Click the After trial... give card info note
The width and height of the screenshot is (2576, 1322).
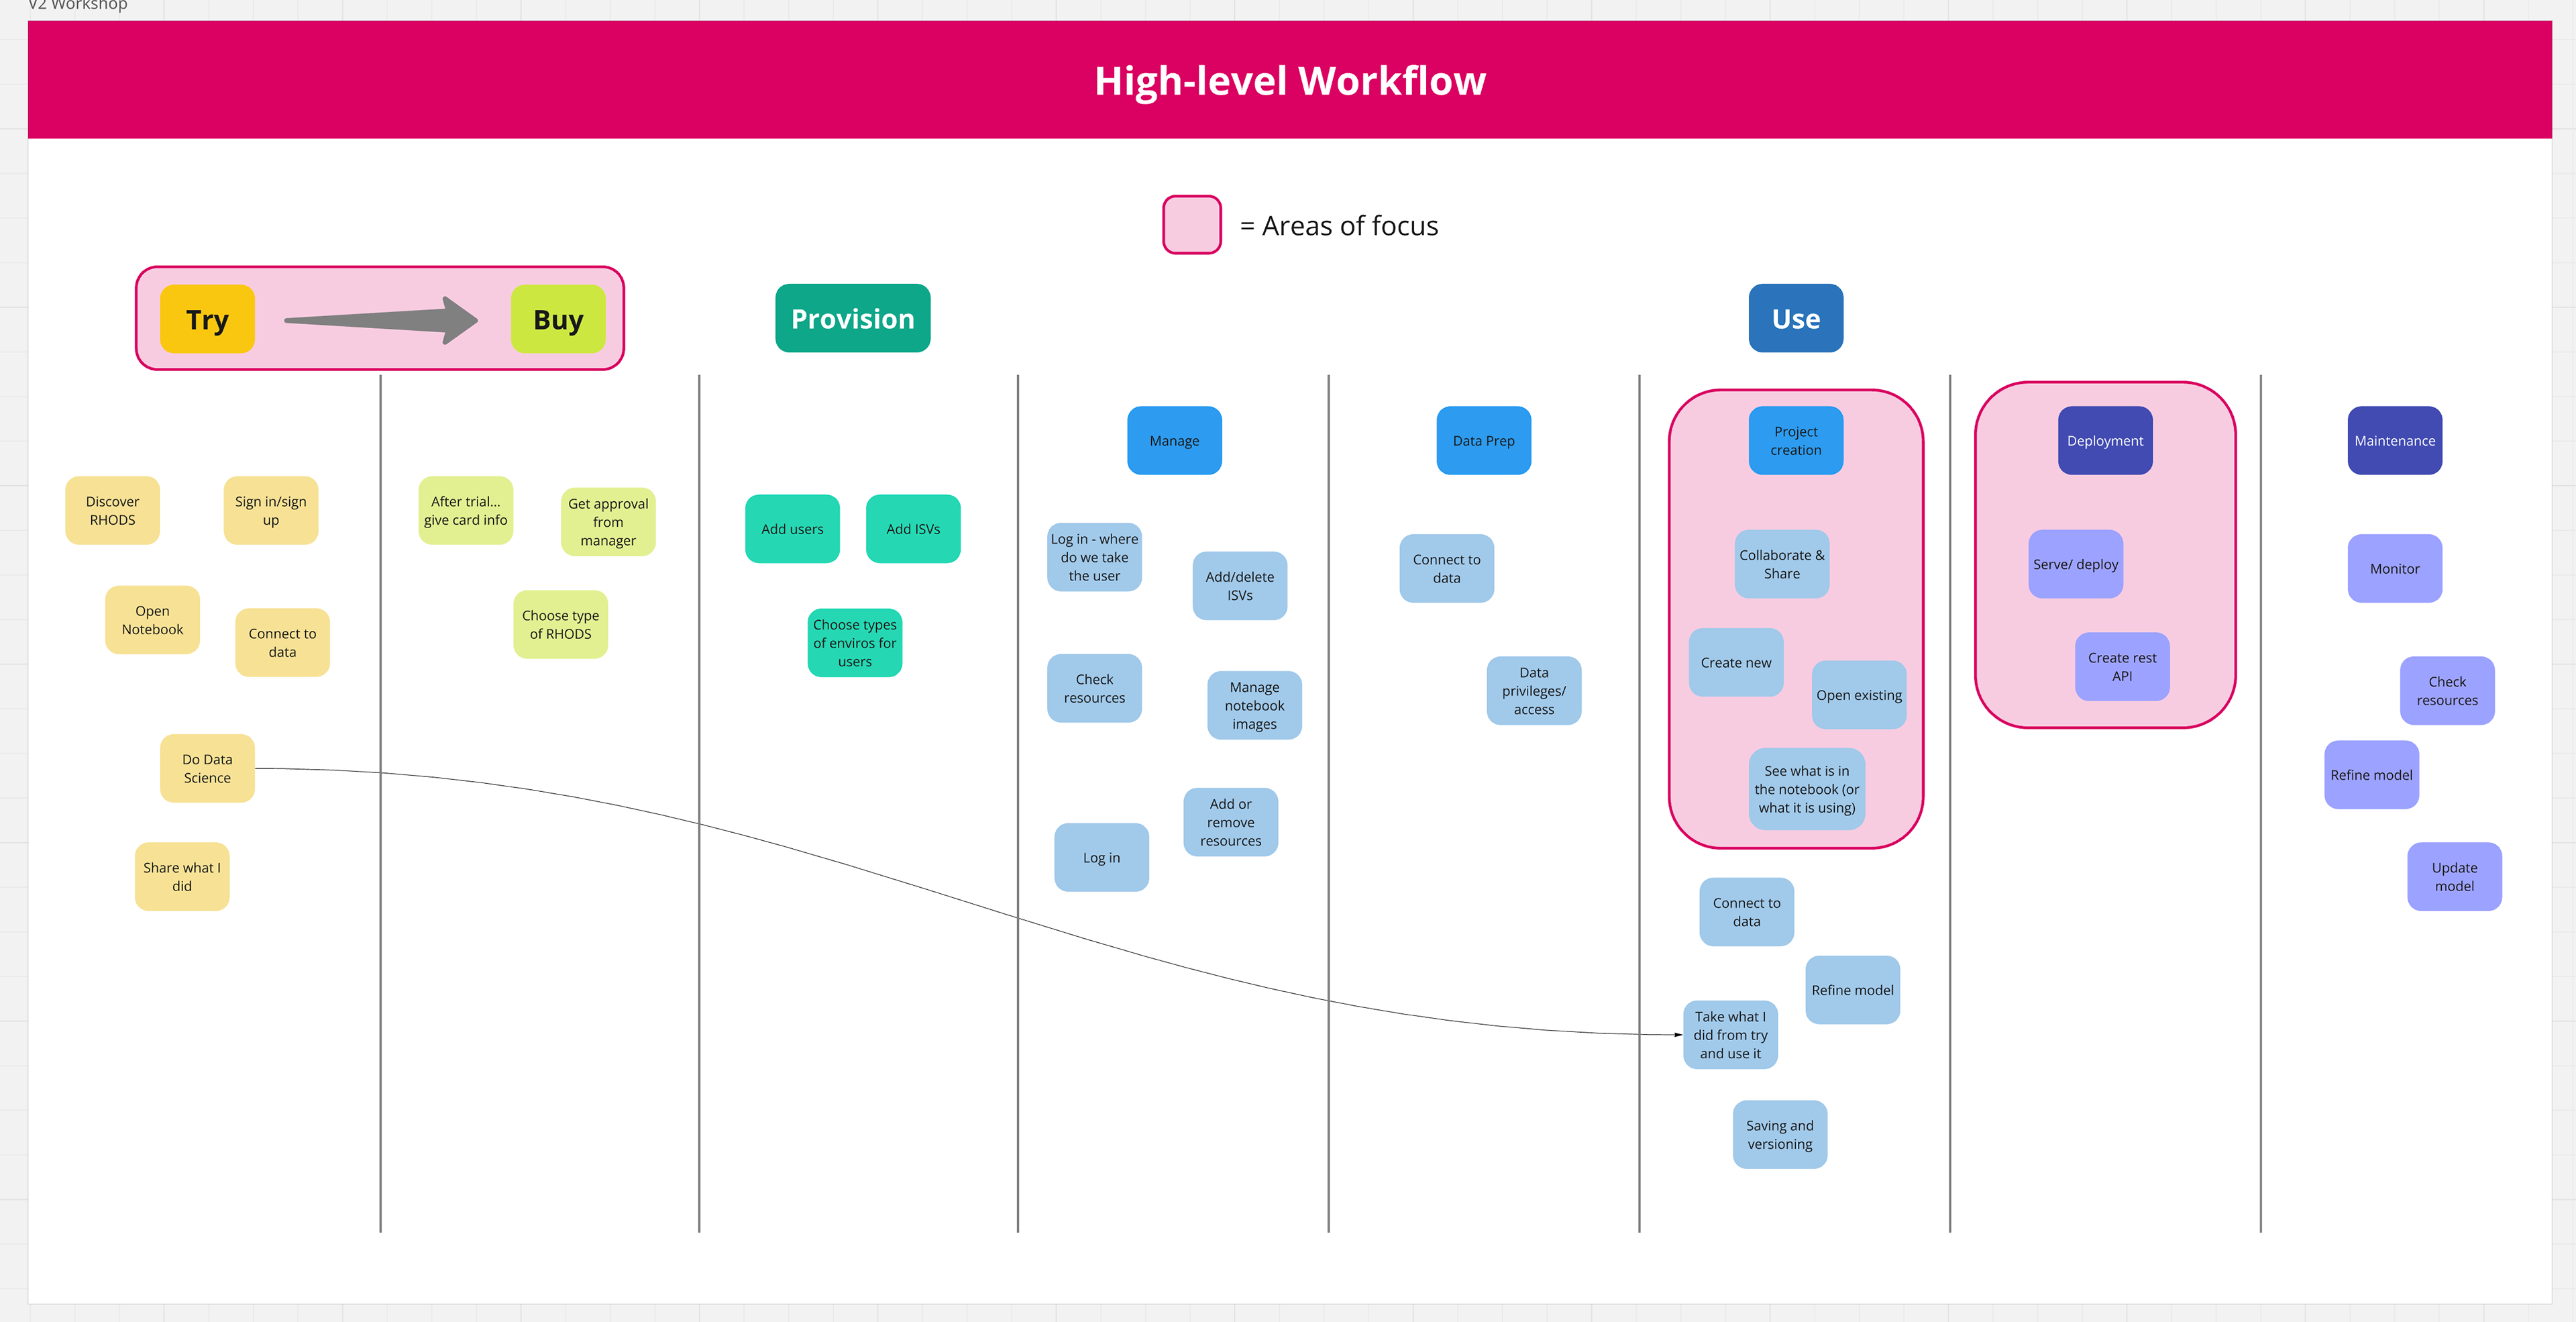466,510
